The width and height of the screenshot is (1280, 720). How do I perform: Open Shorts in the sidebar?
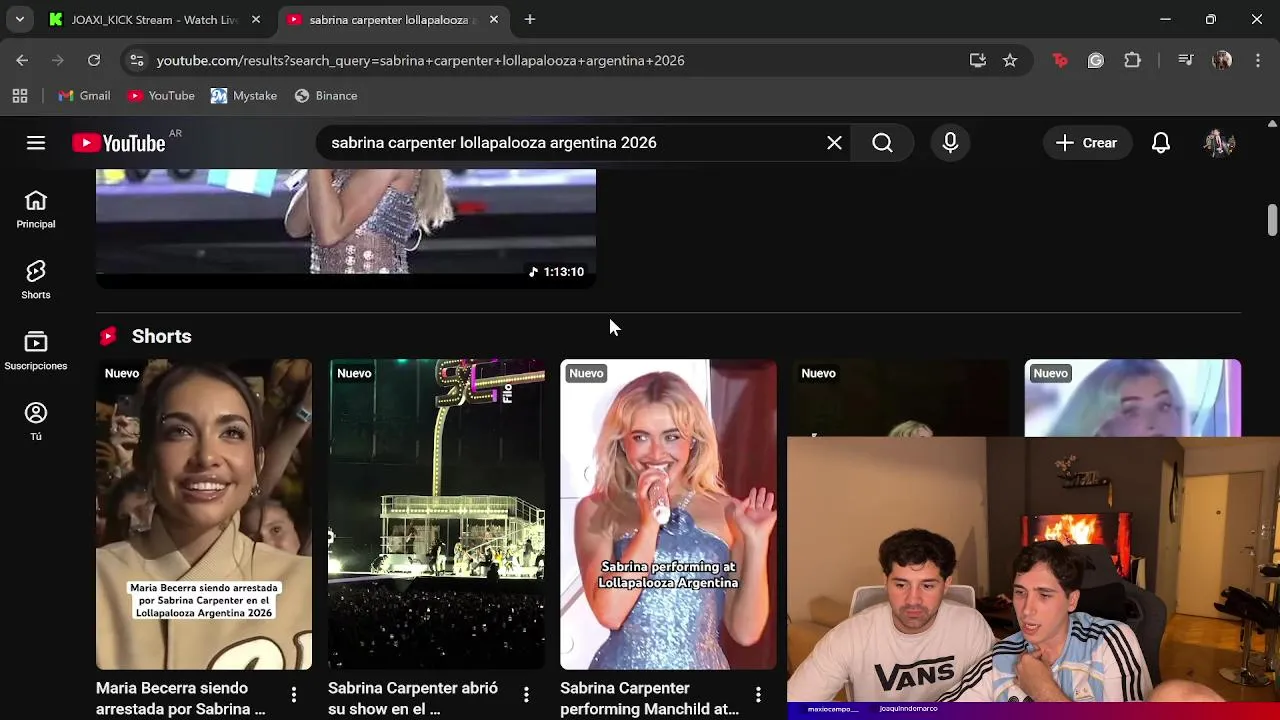(x=36, y=281)
